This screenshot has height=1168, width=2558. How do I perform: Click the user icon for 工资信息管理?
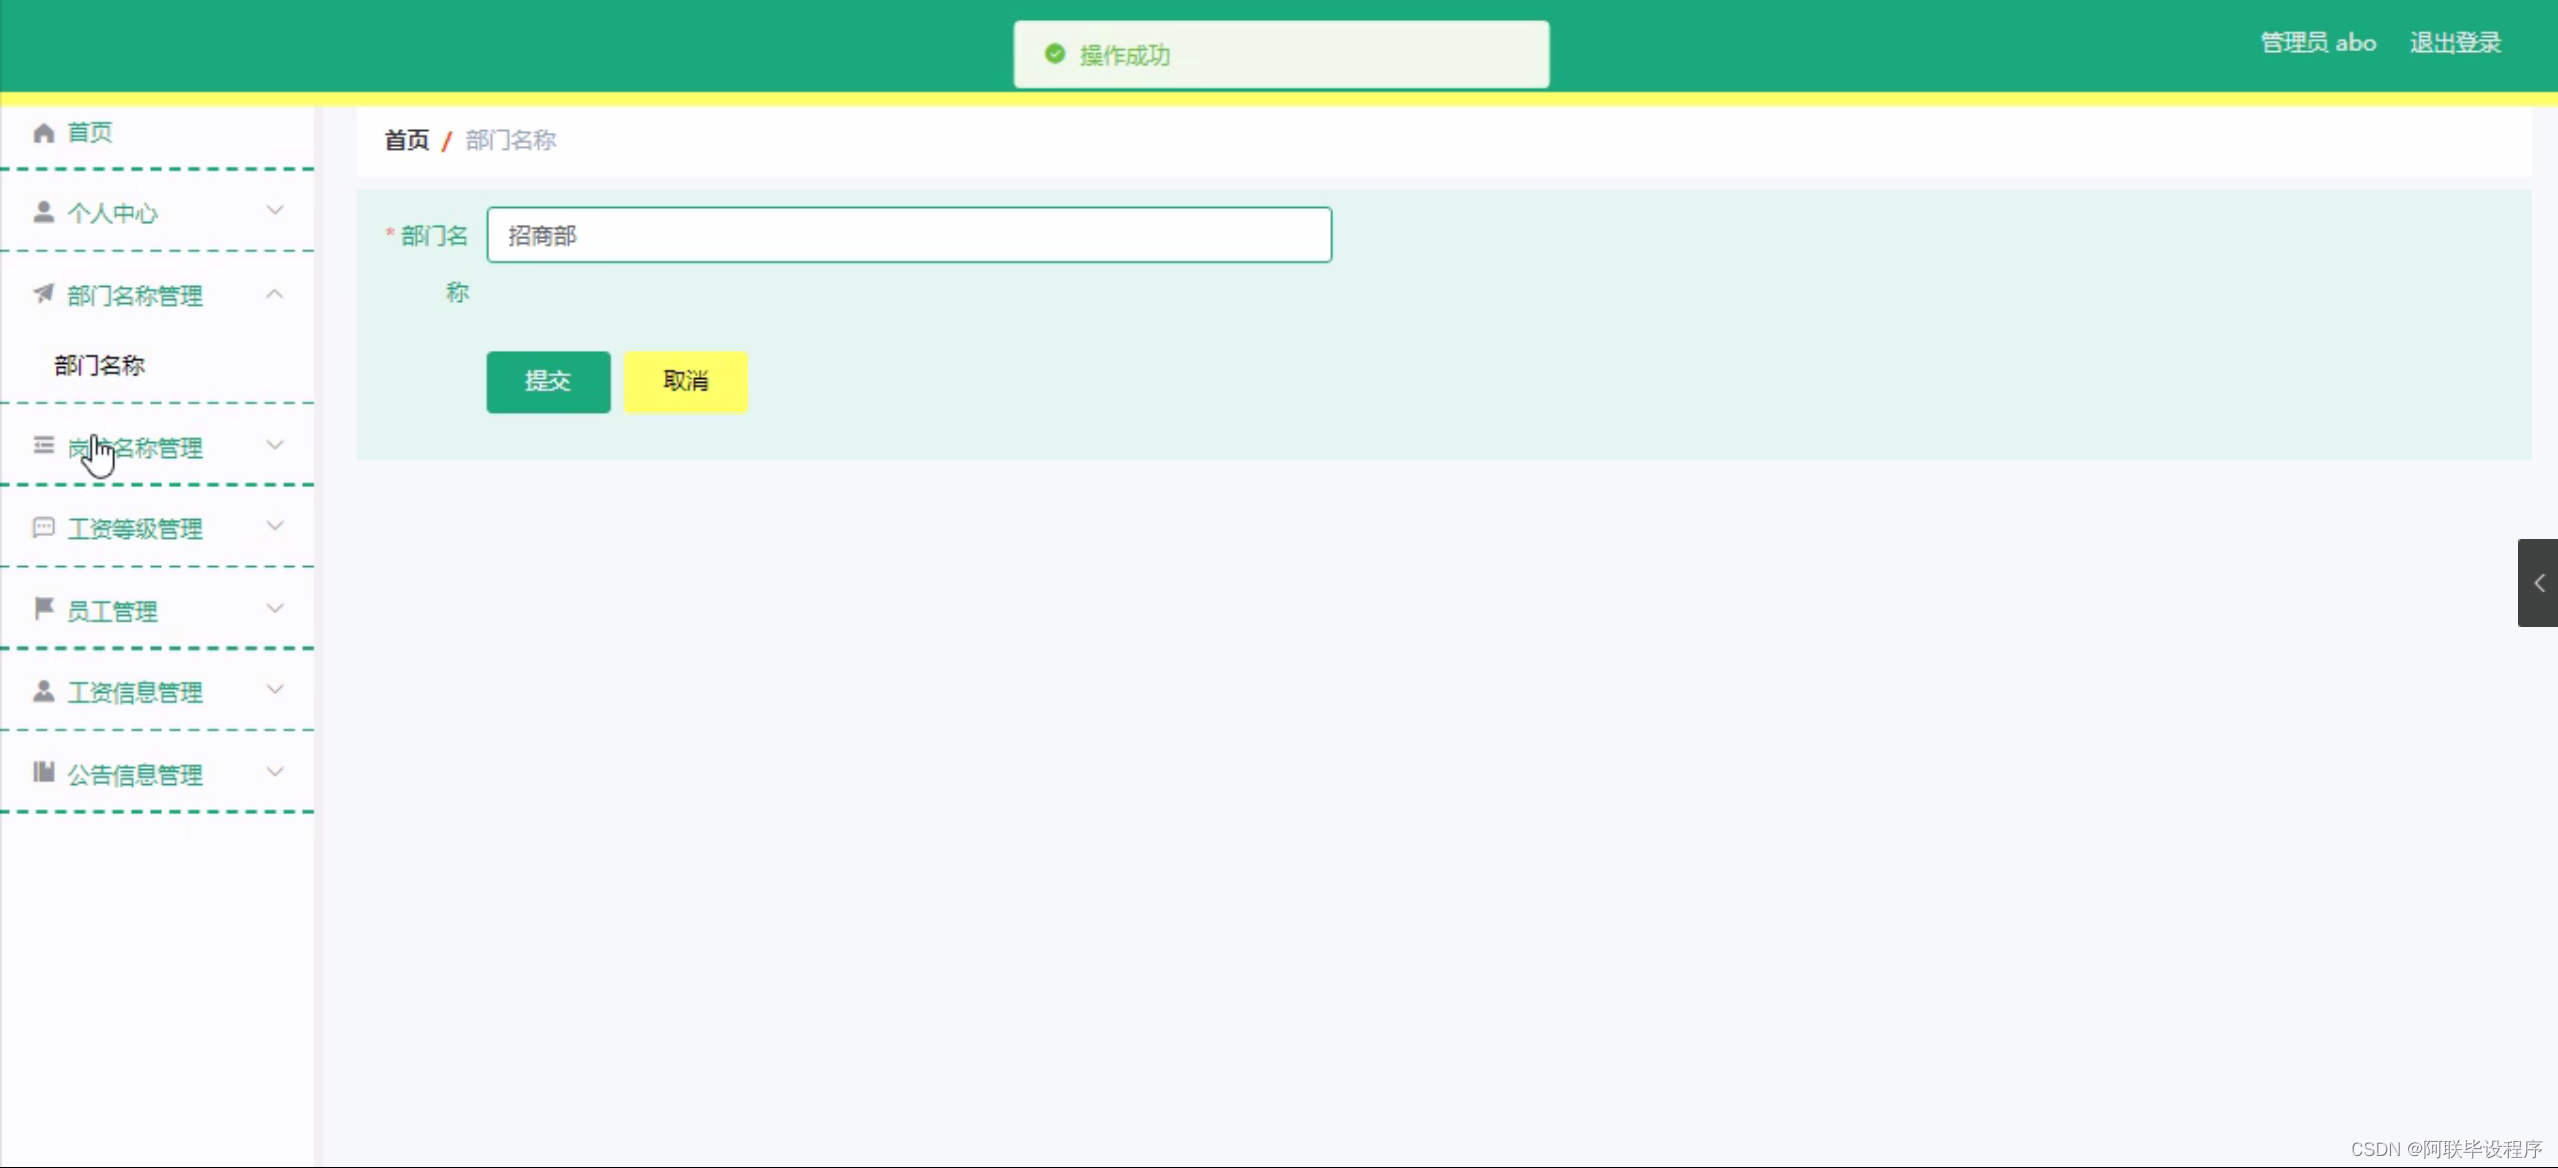[x=43, y=691]
